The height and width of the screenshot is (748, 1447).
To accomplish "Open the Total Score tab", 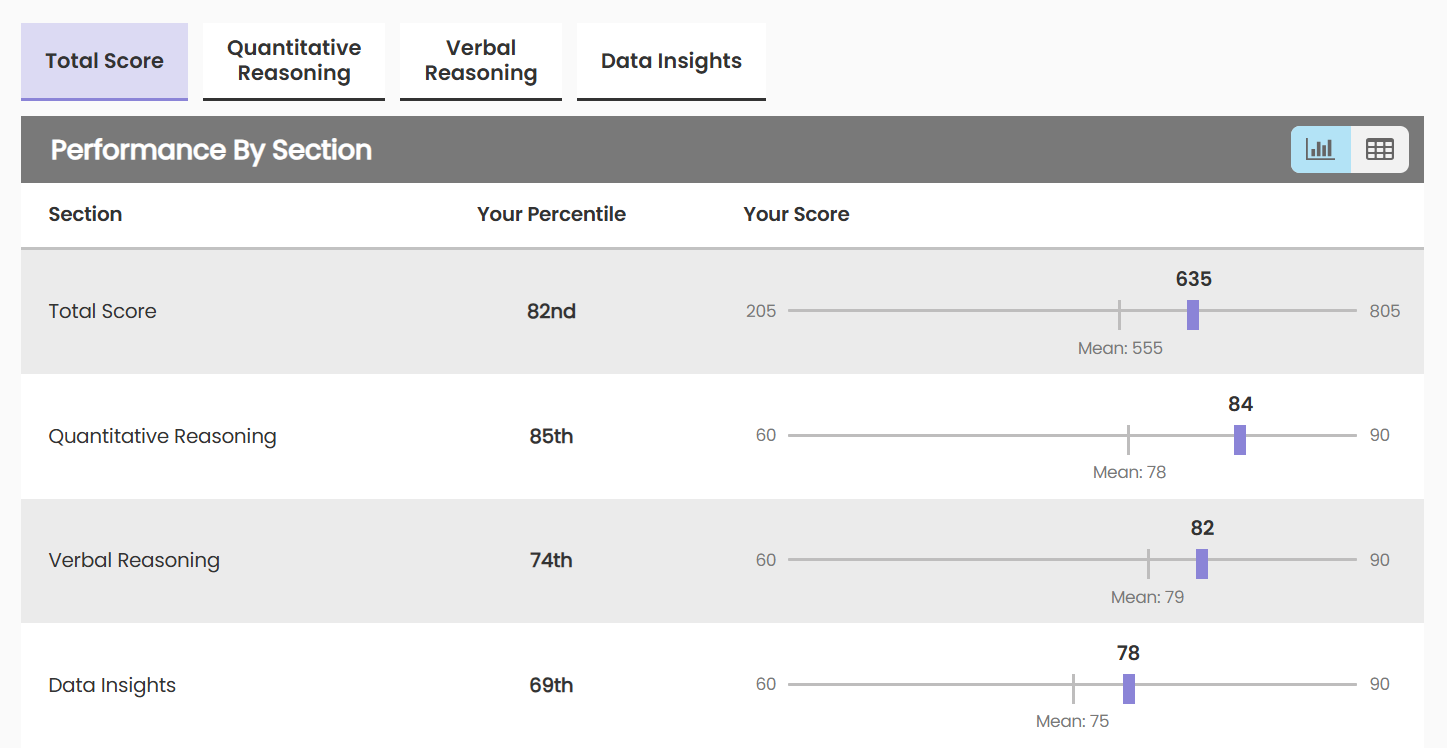I will coord(104,61).
